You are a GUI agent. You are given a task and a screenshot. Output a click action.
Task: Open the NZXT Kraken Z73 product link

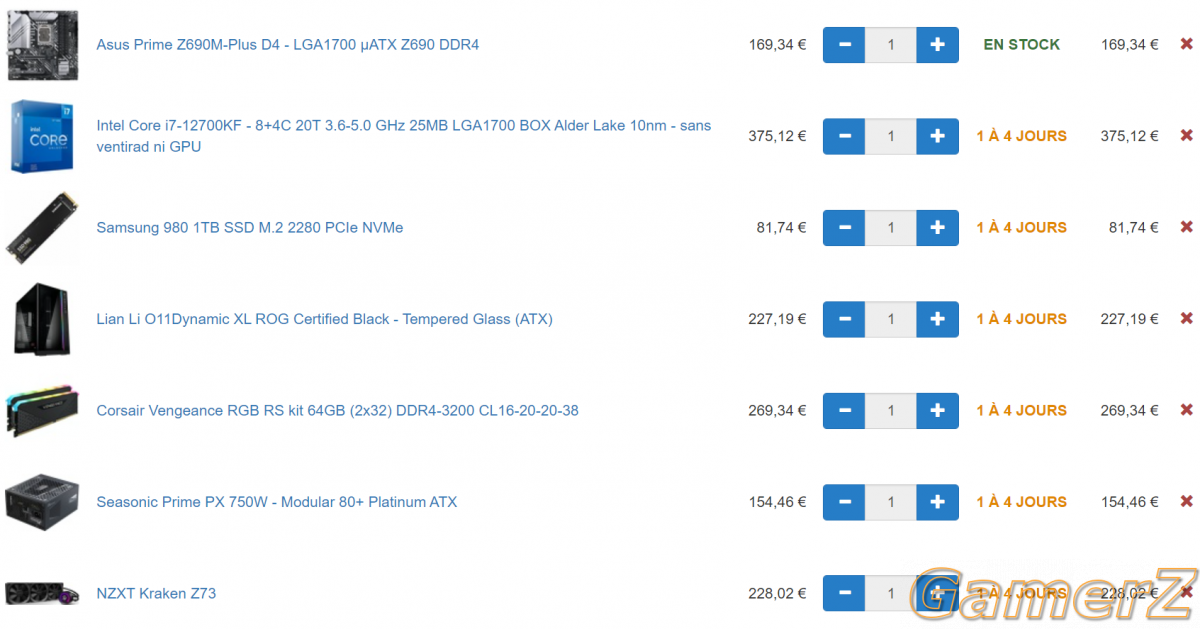(x=156, y=594)
